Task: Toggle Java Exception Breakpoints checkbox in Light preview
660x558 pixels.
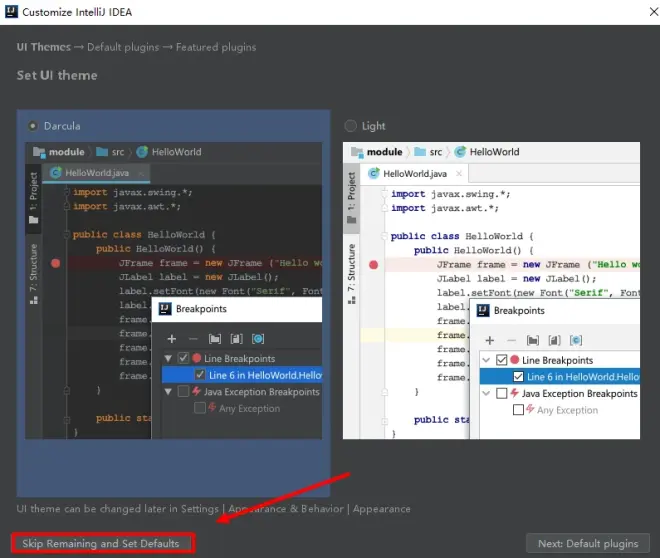Action: 501,393
